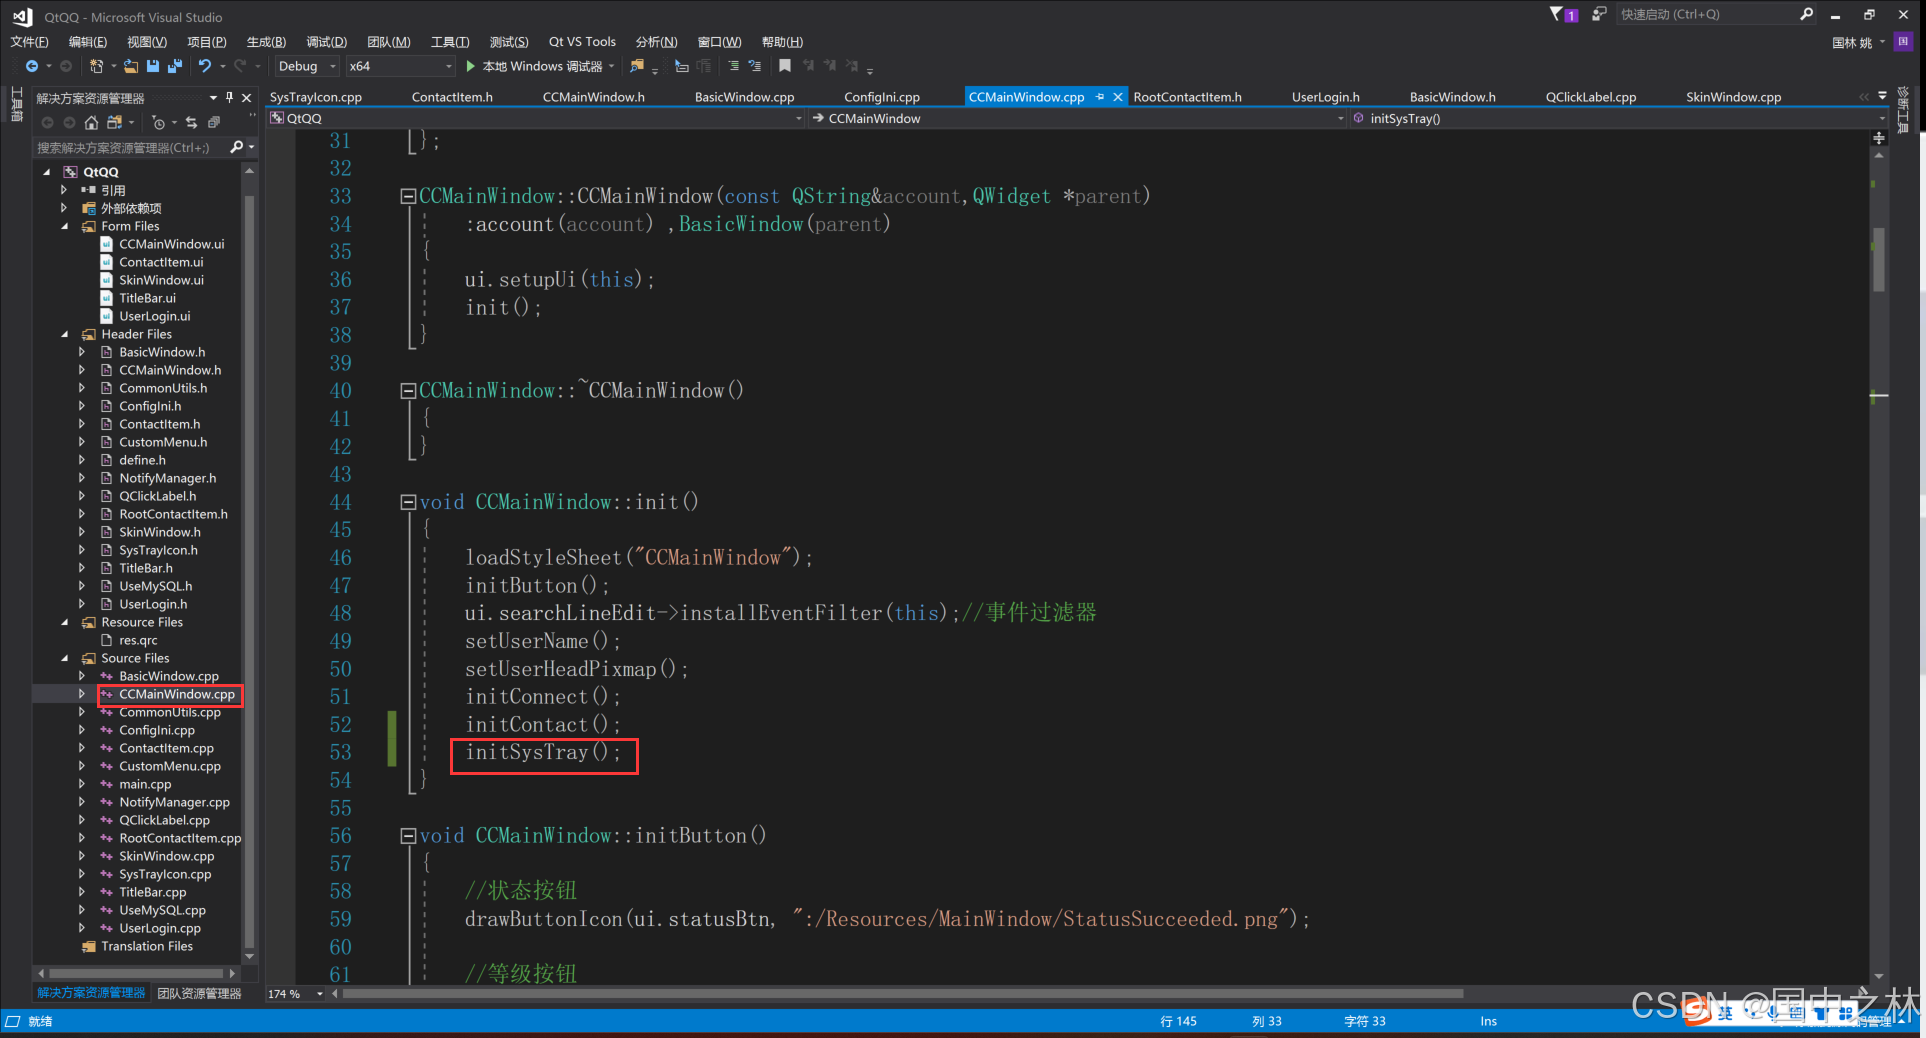Open the 调试(D) menu
Image resolution: width=1926 pixels, height=1038 pixels.
click(326, 42)
